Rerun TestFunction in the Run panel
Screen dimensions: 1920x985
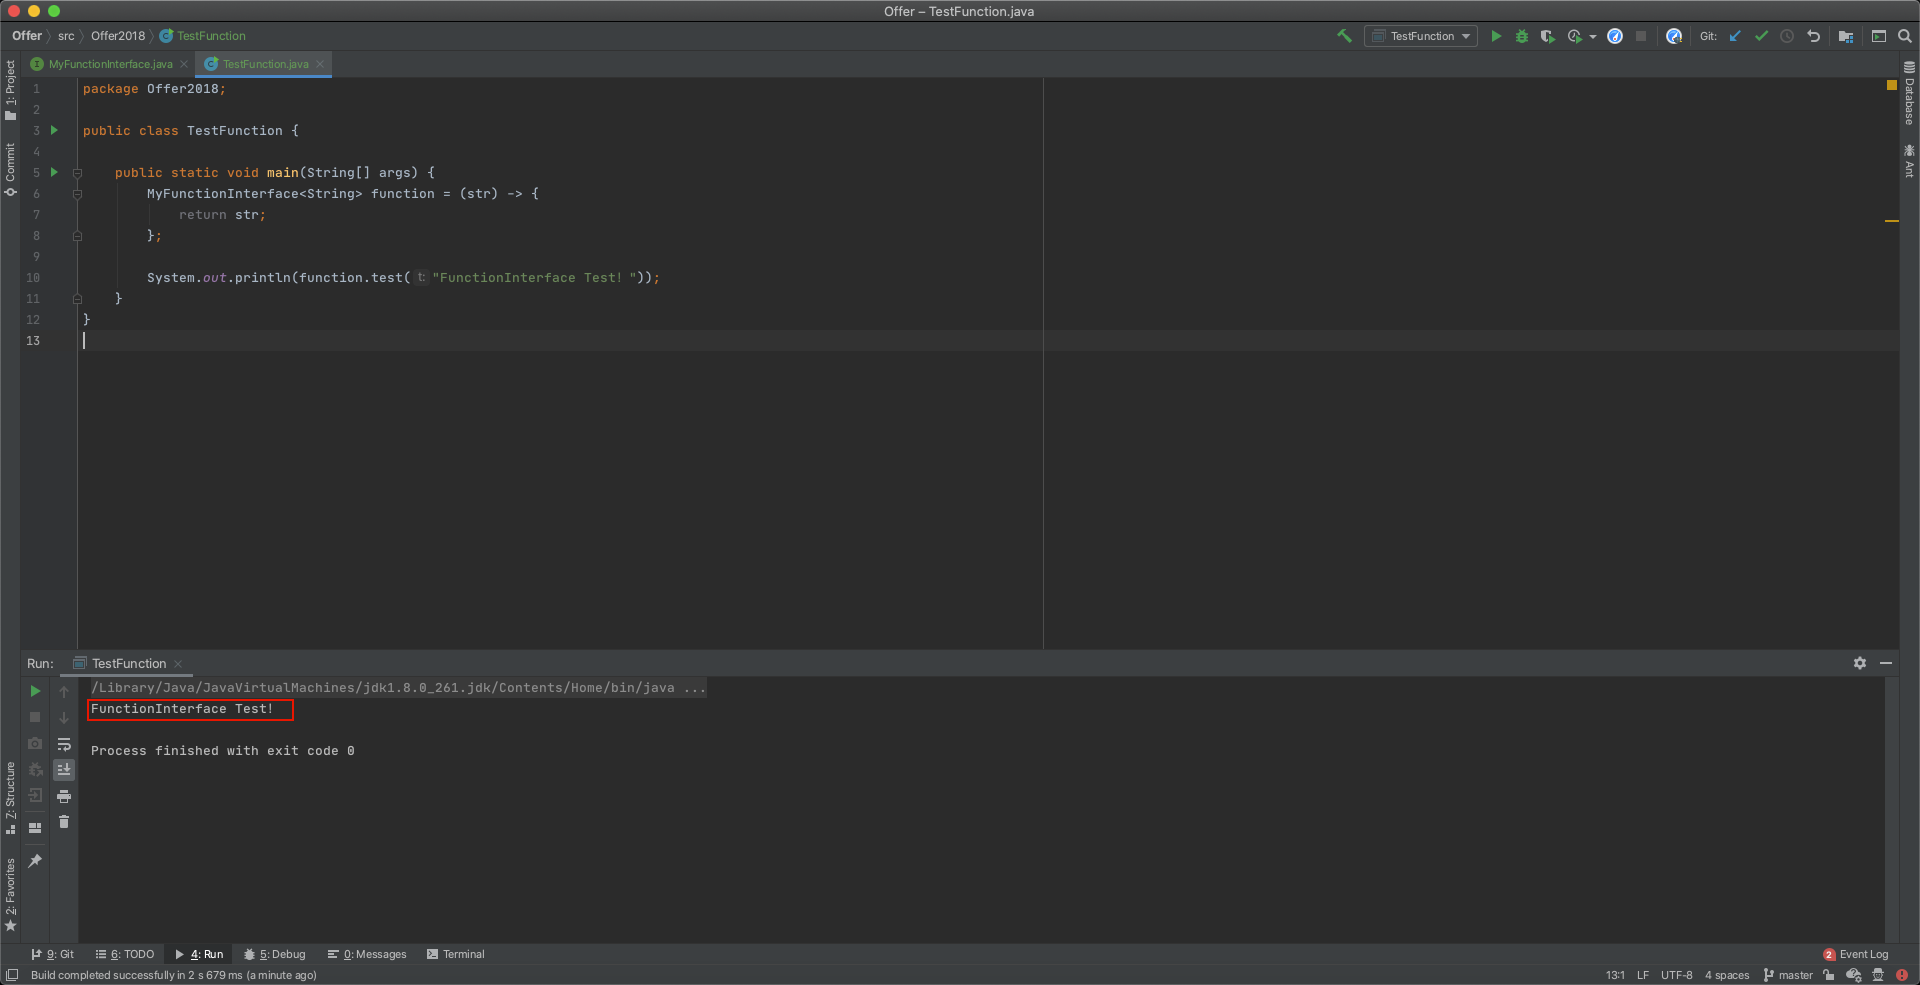point(35,691)
